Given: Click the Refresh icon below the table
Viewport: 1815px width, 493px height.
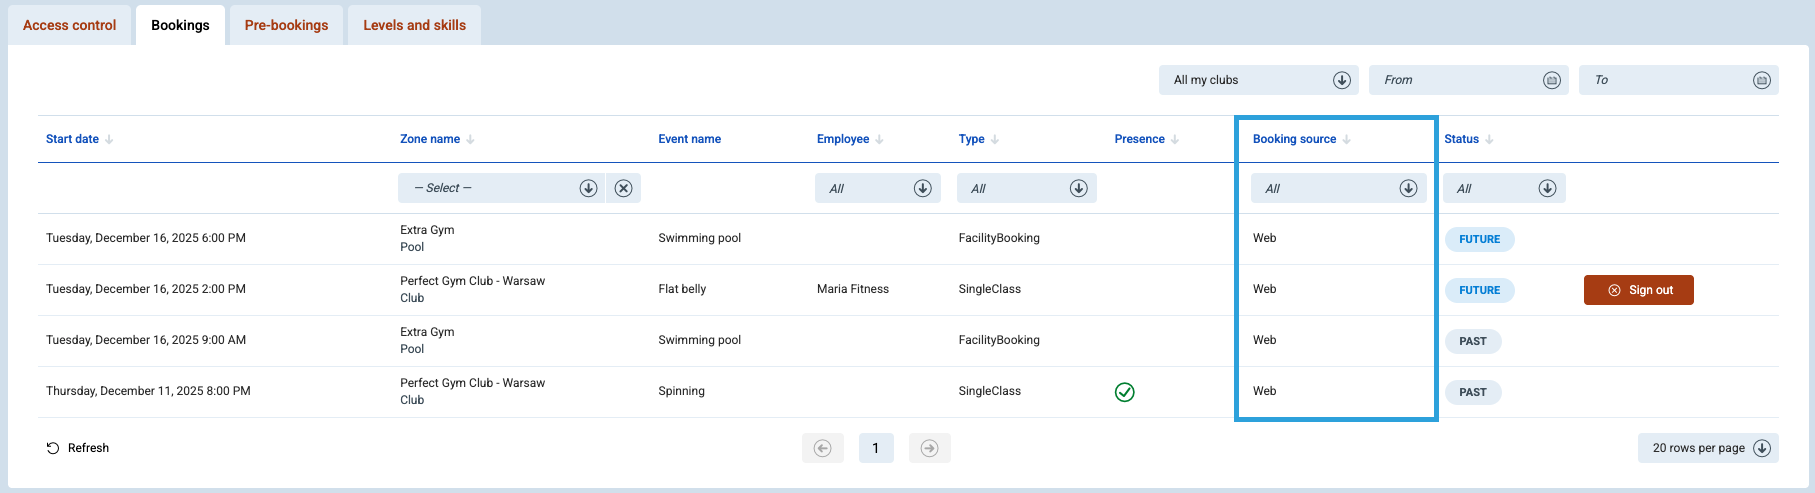Looking at the screenshot, I should tap(53, 448).
